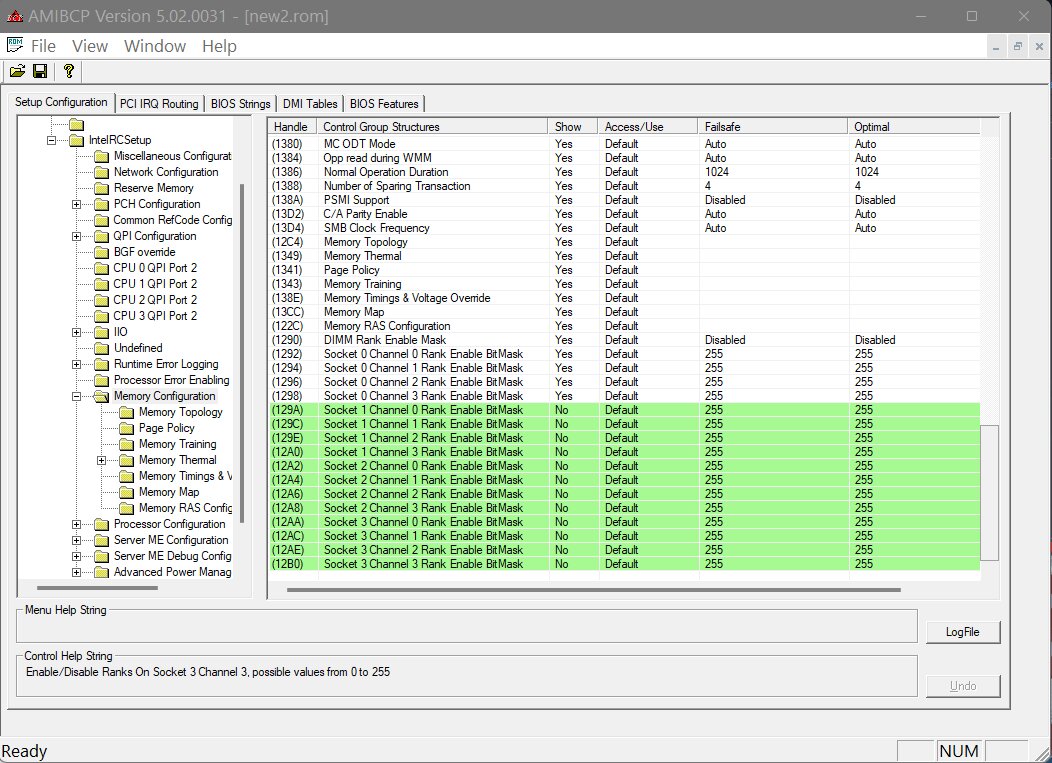Expand the IIO tree node
This screenshot has width=1052, height=763.
point(76,332)
